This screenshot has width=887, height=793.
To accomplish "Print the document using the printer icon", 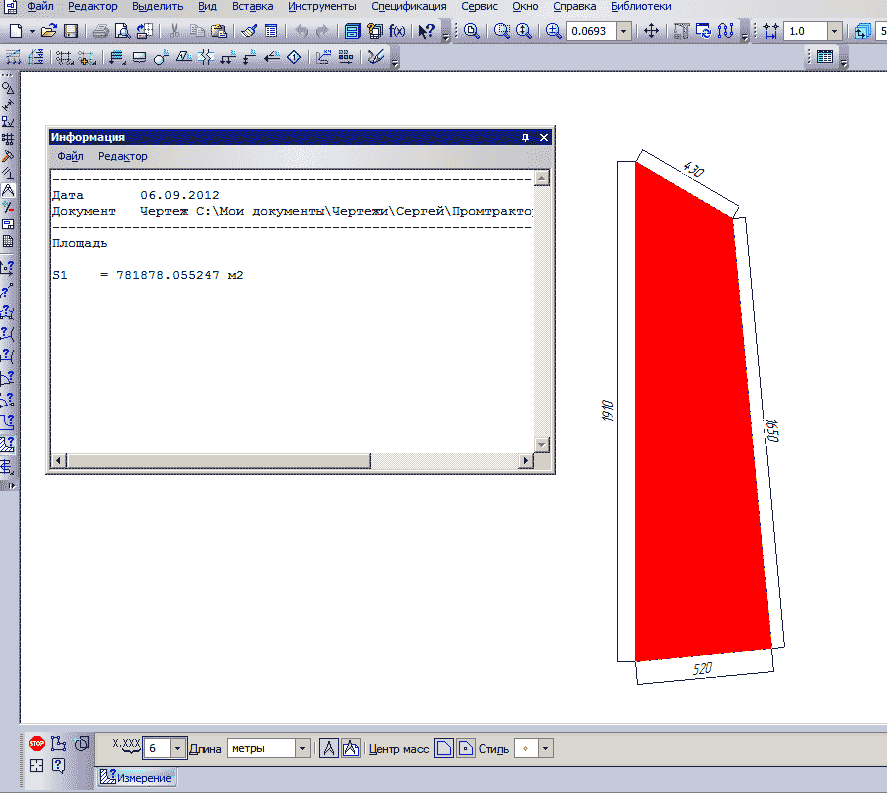I will [101, 31].
